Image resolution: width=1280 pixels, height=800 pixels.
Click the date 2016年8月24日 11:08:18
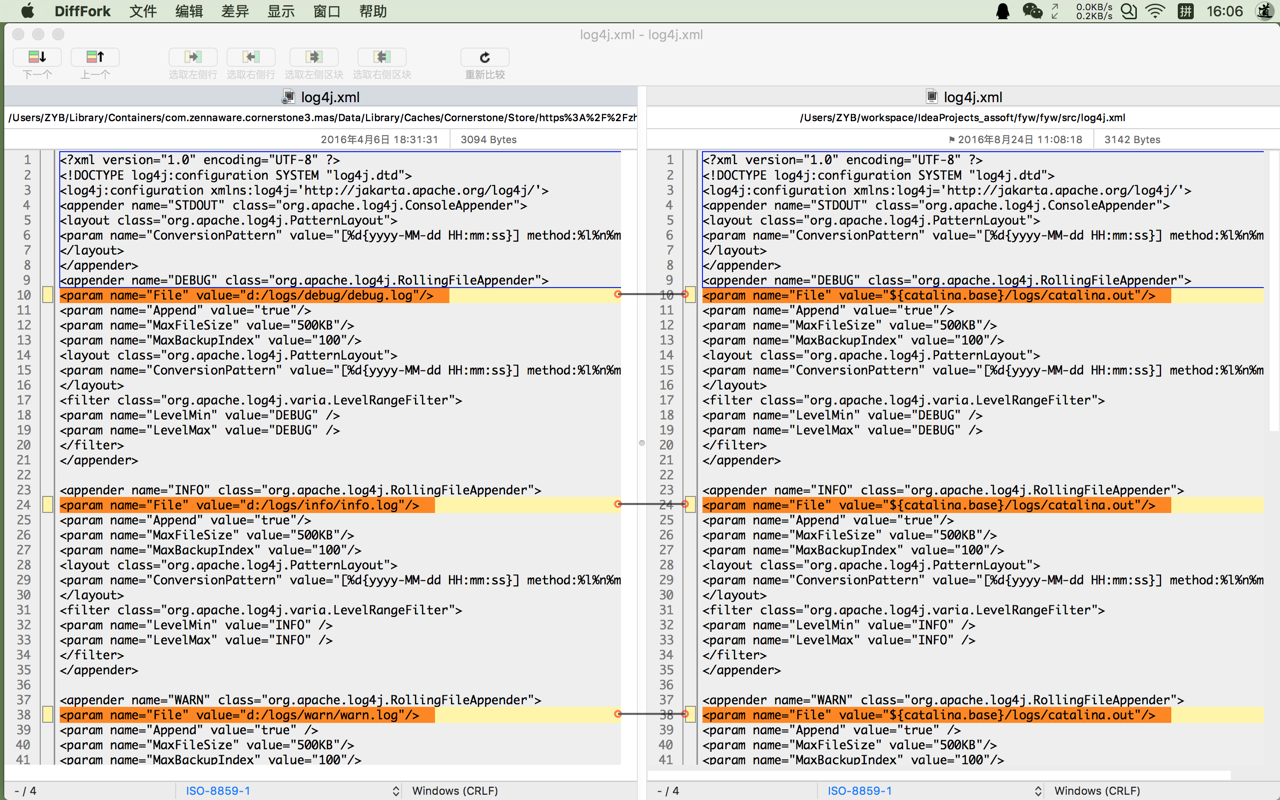[x=1020, y=140]
